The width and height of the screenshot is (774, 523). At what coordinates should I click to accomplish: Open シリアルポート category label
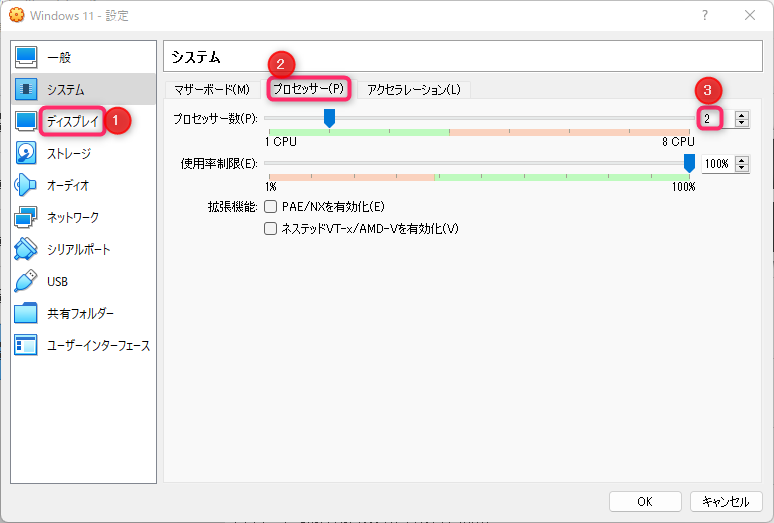(x=78, y=250)
